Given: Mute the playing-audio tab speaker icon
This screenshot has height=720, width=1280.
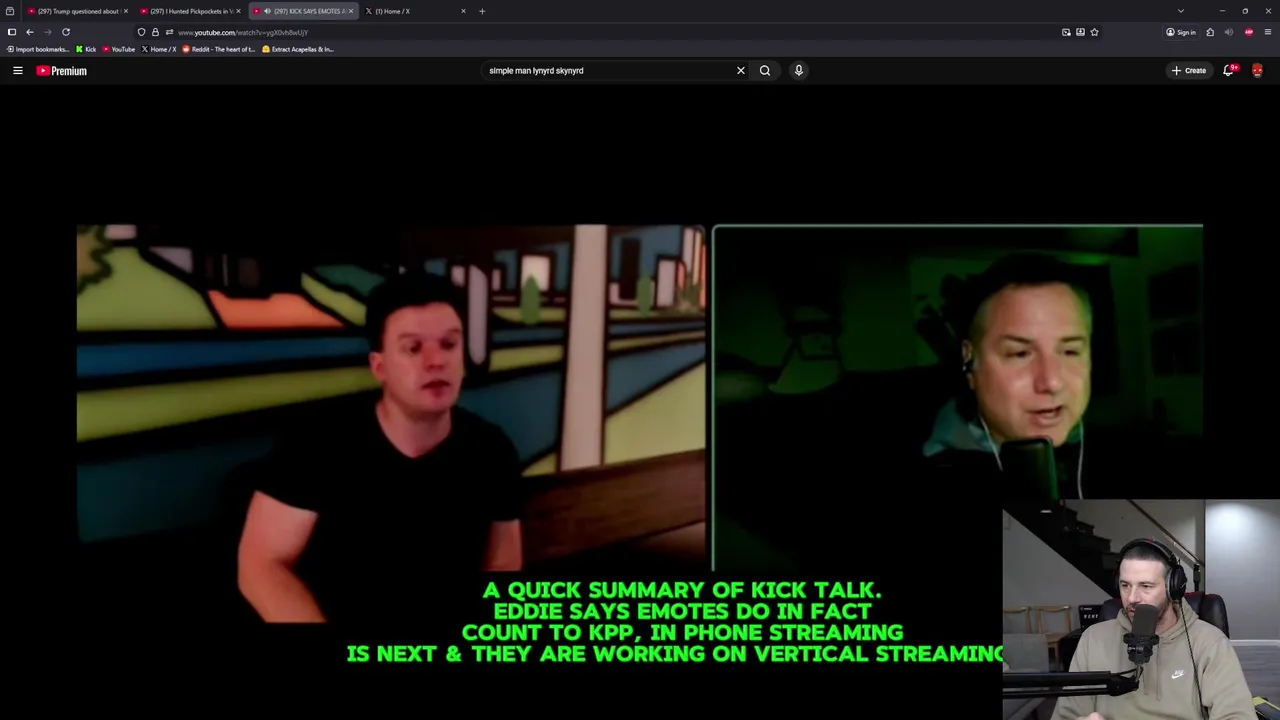Looking at the screenshot, I should [x=266, y=11].
